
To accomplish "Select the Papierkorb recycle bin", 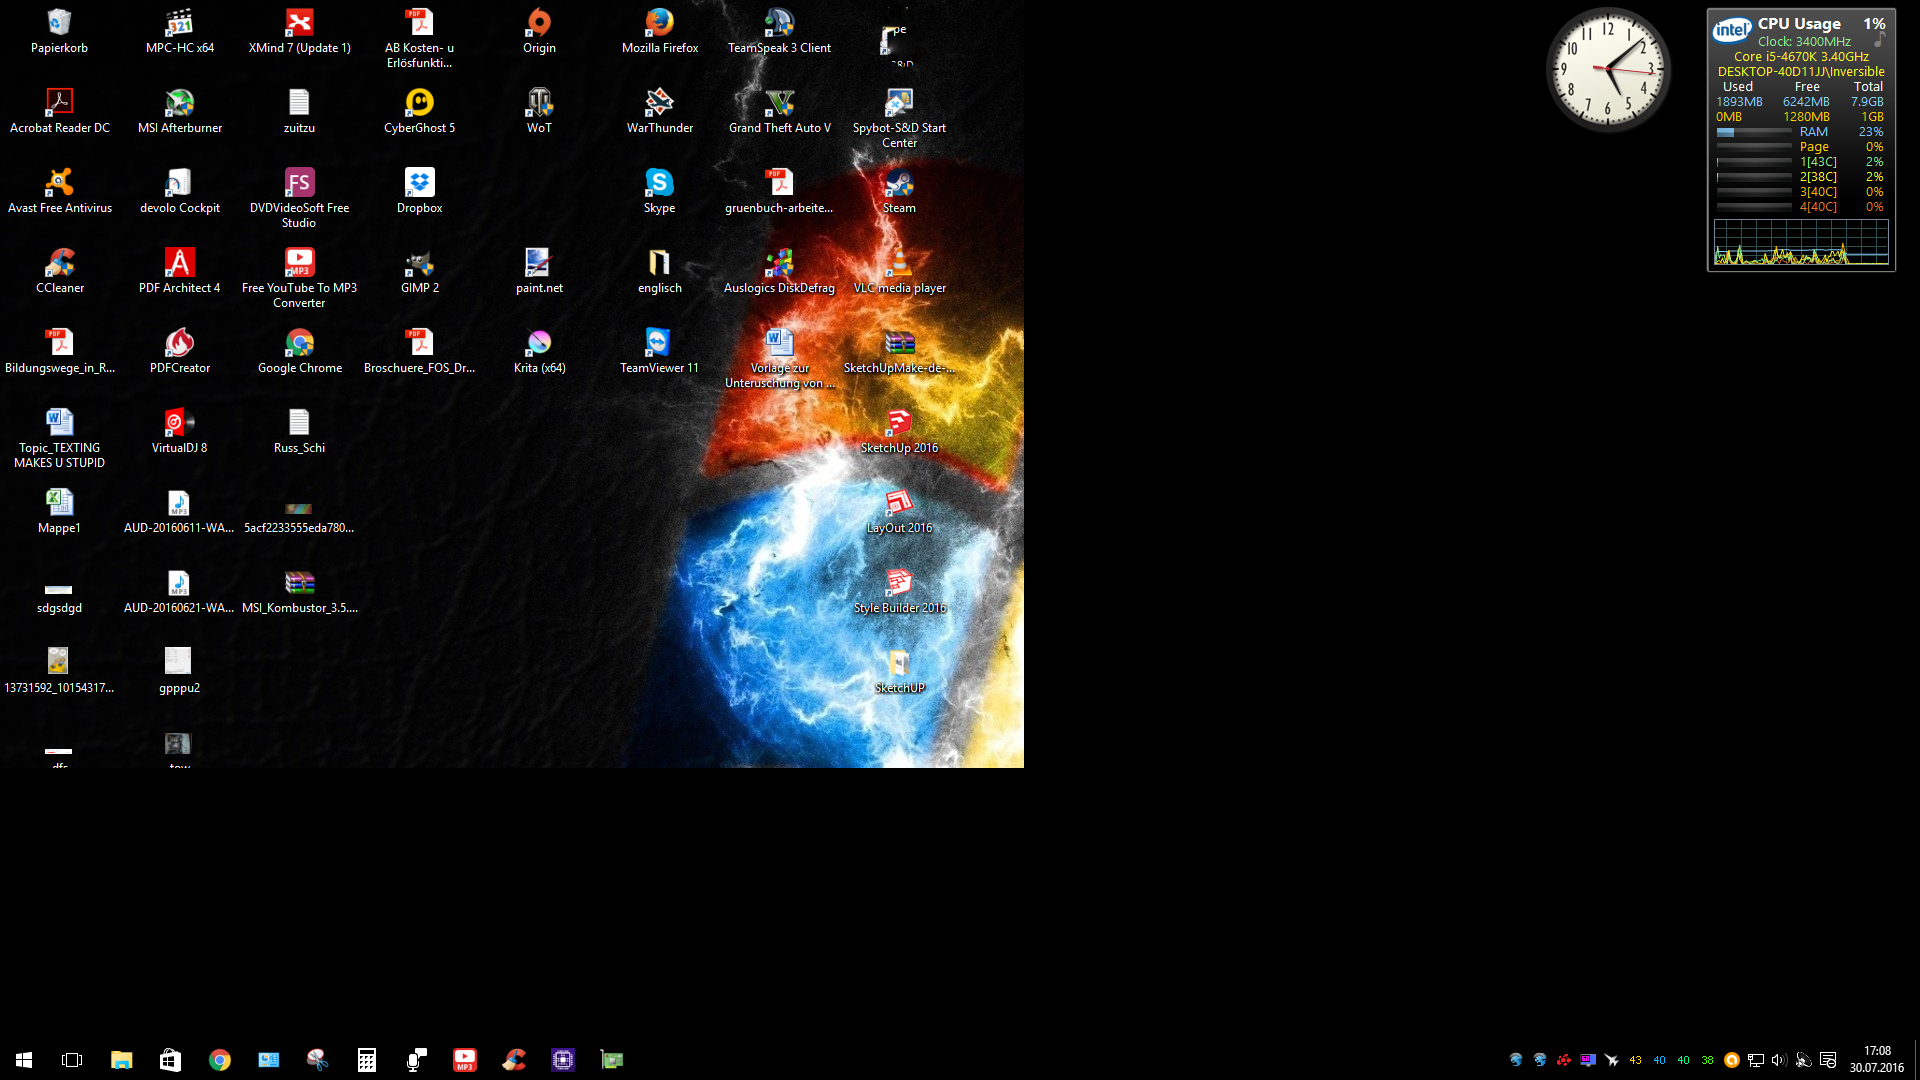I will click(x=59, y=24).
